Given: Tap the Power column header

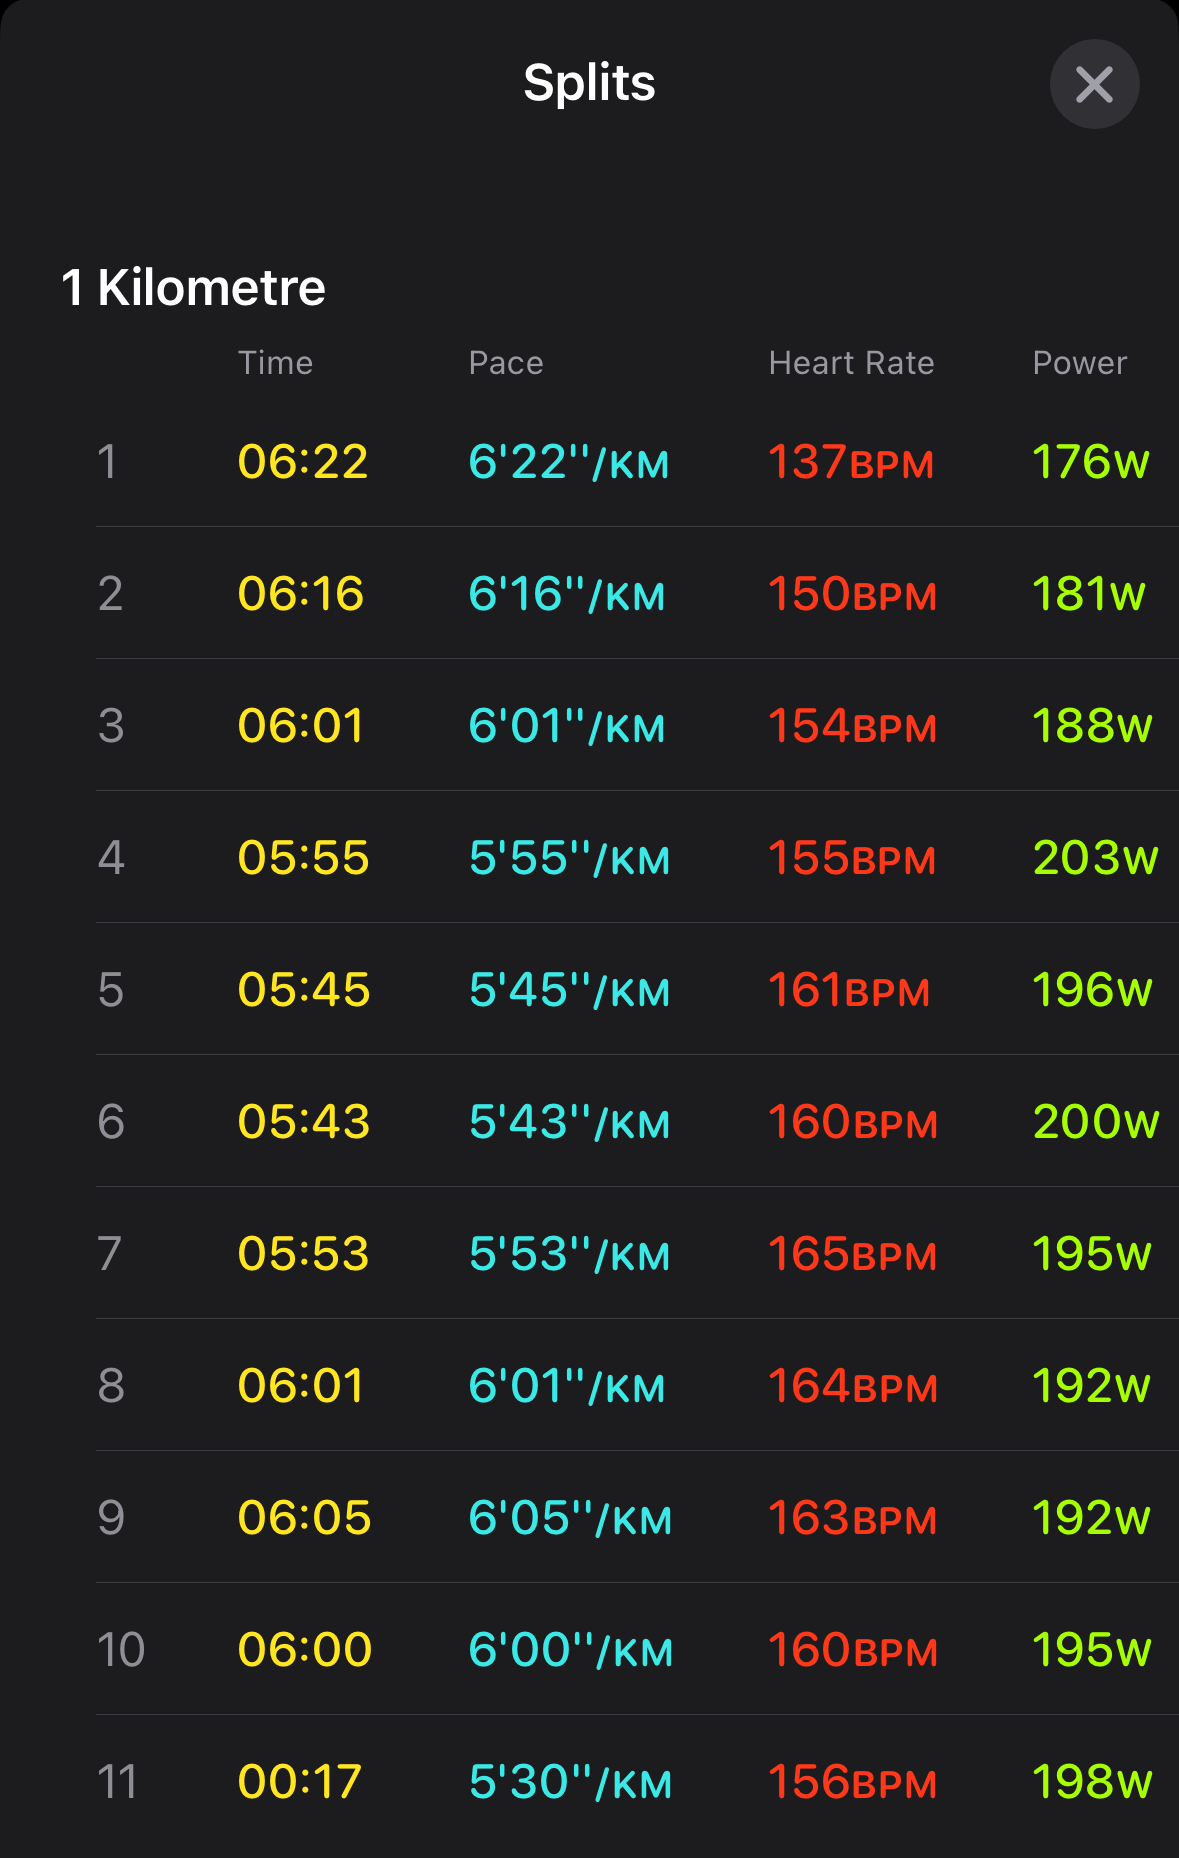Looking at the screenshot, I should click(x=1079, y=363).
